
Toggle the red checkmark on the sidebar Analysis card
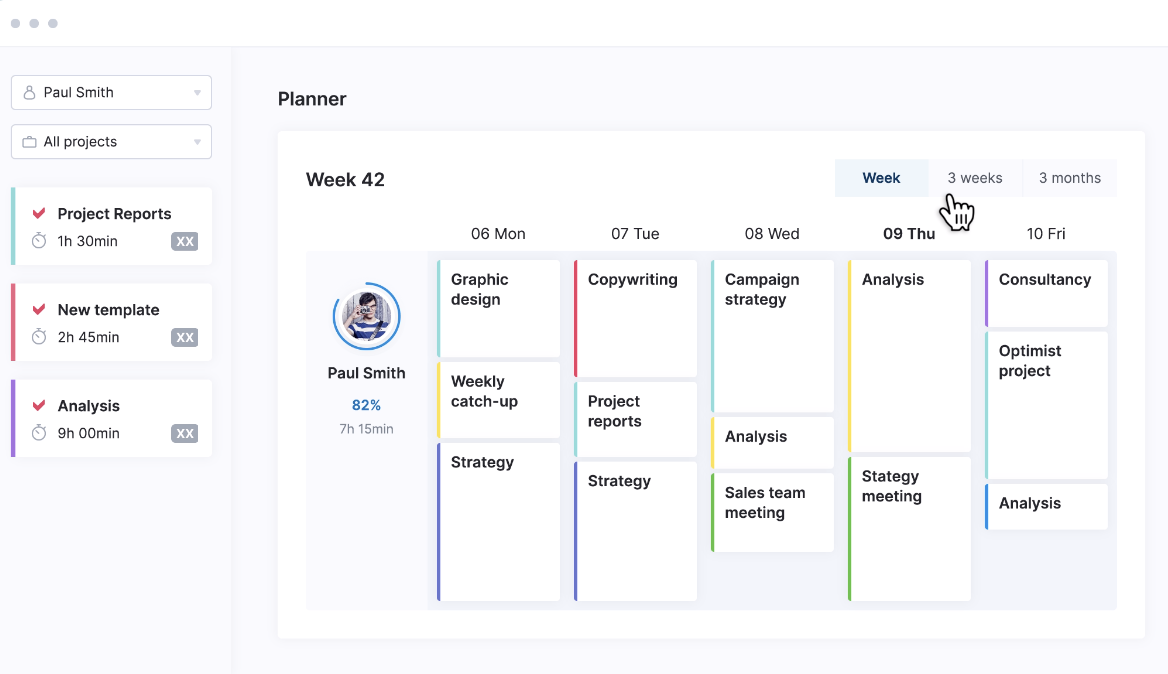point(39,405)
